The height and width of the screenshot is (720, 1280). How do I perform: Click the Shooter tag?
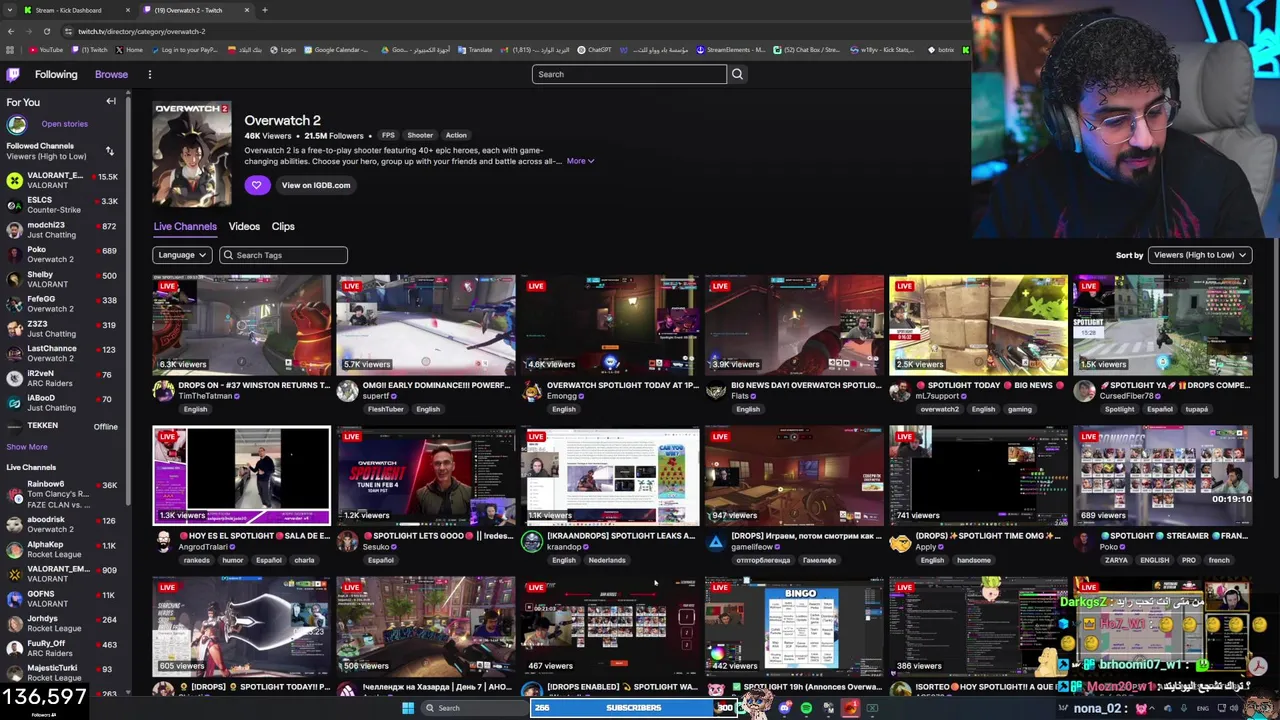[x=420, y=135]
